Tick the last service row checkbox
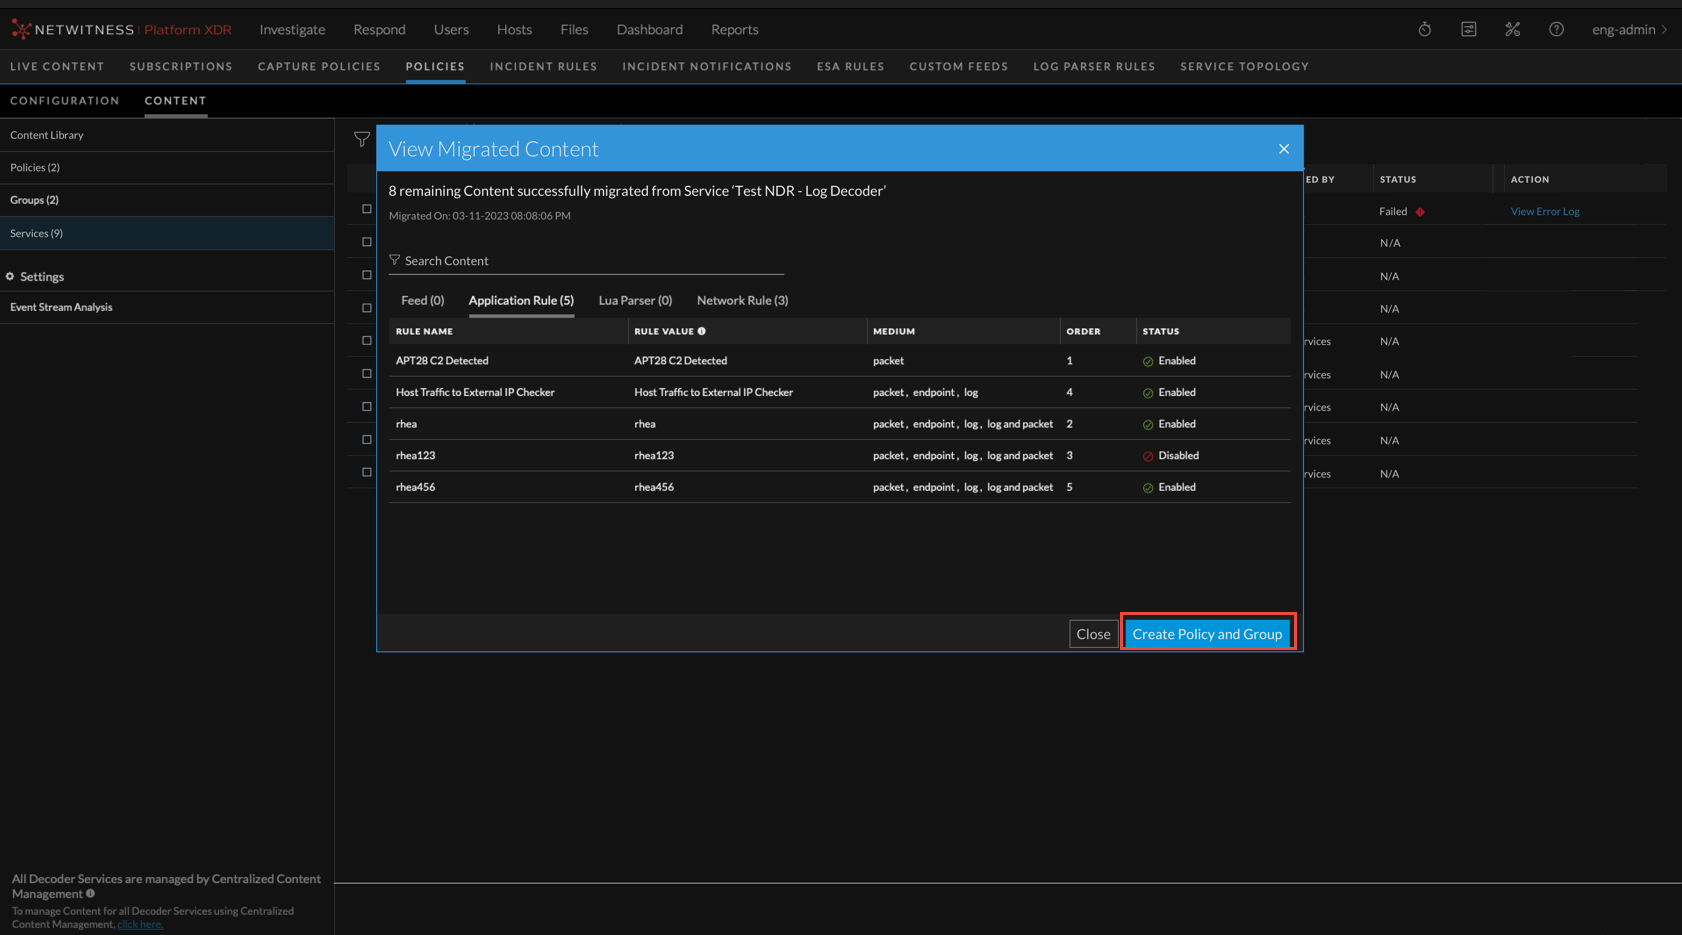The image size is (1682, 935). point(367,472)
